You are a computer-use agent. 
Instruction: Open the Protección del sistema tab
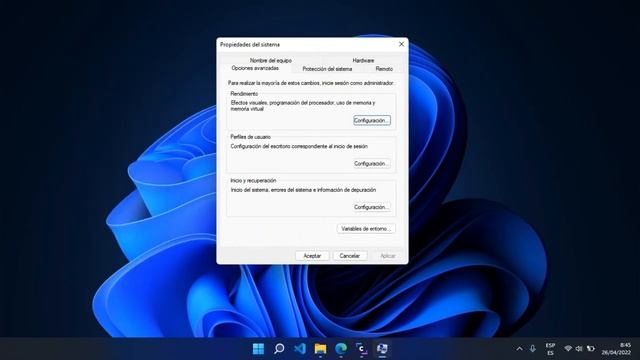(327, 69)
